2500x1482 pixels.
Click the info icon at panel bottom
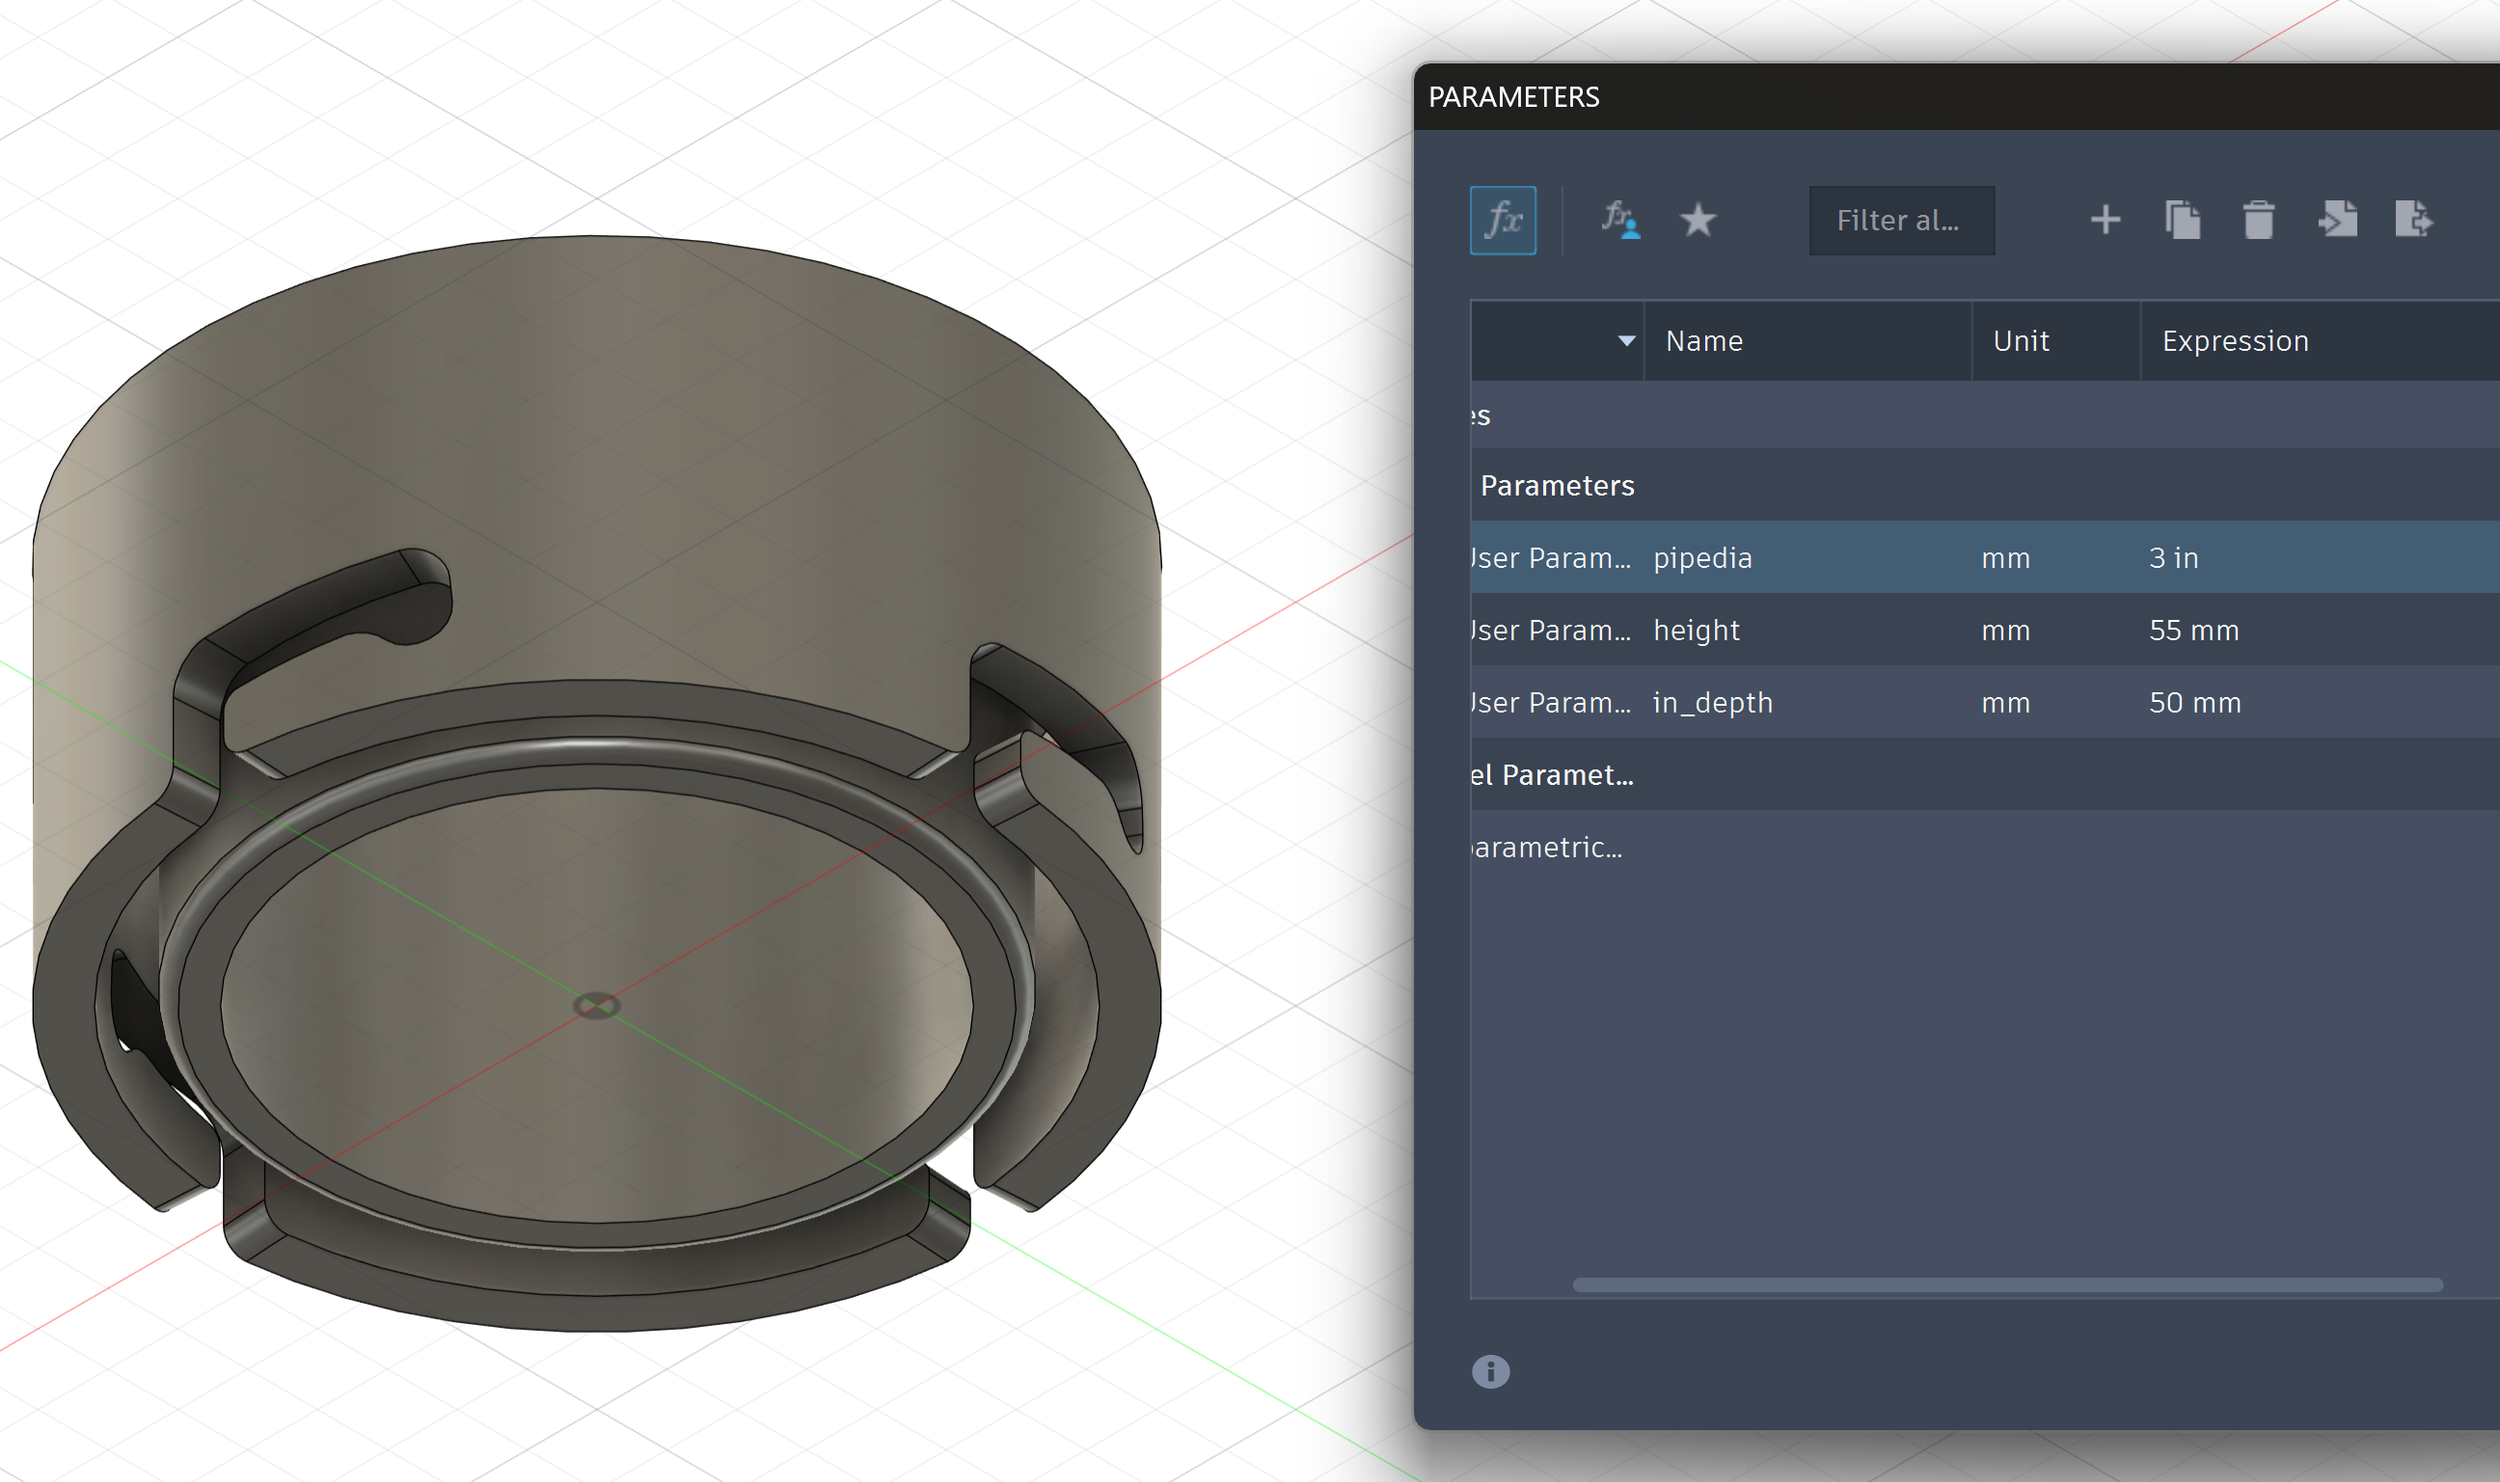coord(1490,1371)
